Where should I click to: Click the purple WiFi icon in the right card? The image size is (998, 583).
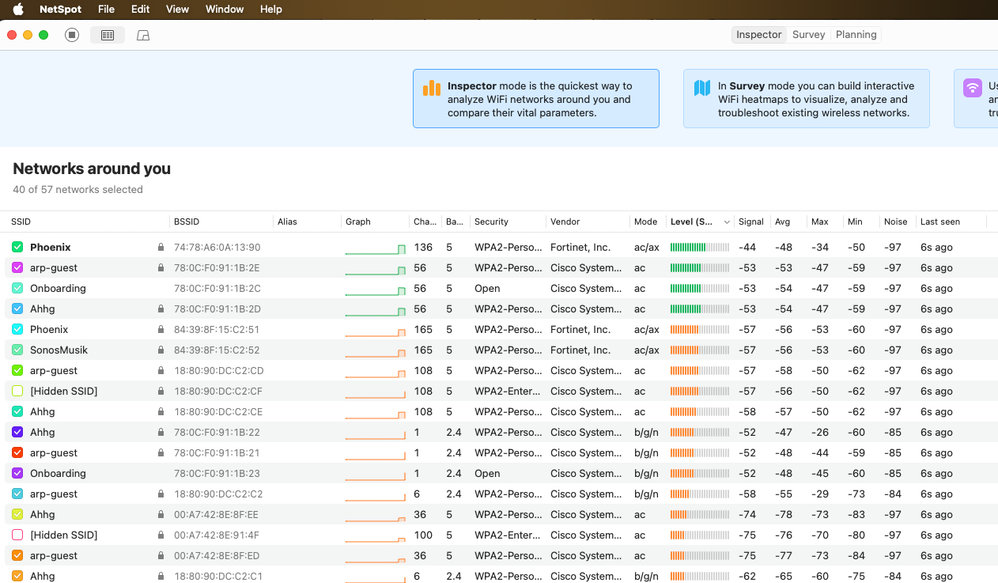point(972,88)
